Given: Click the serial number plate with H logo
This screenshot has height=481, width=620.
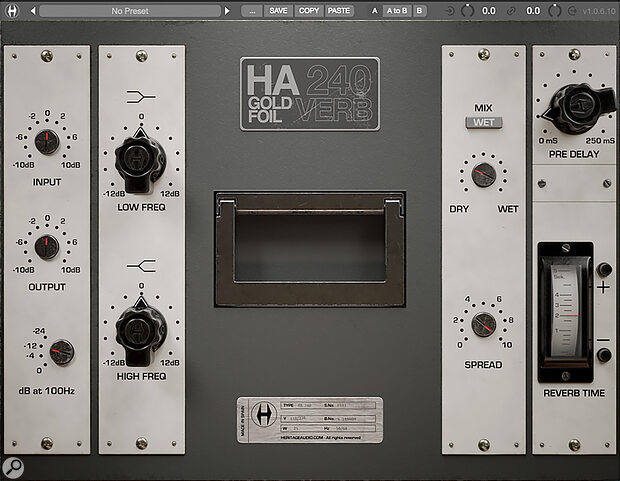Looking at the screenshot, I should pyautogui.click(x=310, y=420).
